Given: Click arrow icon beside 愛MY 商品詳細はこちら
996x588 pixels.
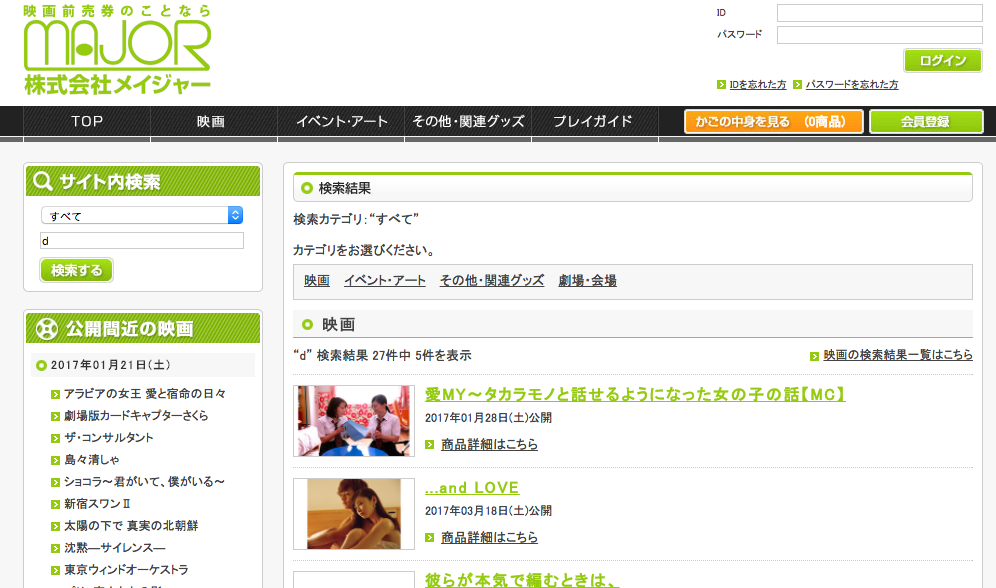Looking at the screenshot, I should click(429, 444).
